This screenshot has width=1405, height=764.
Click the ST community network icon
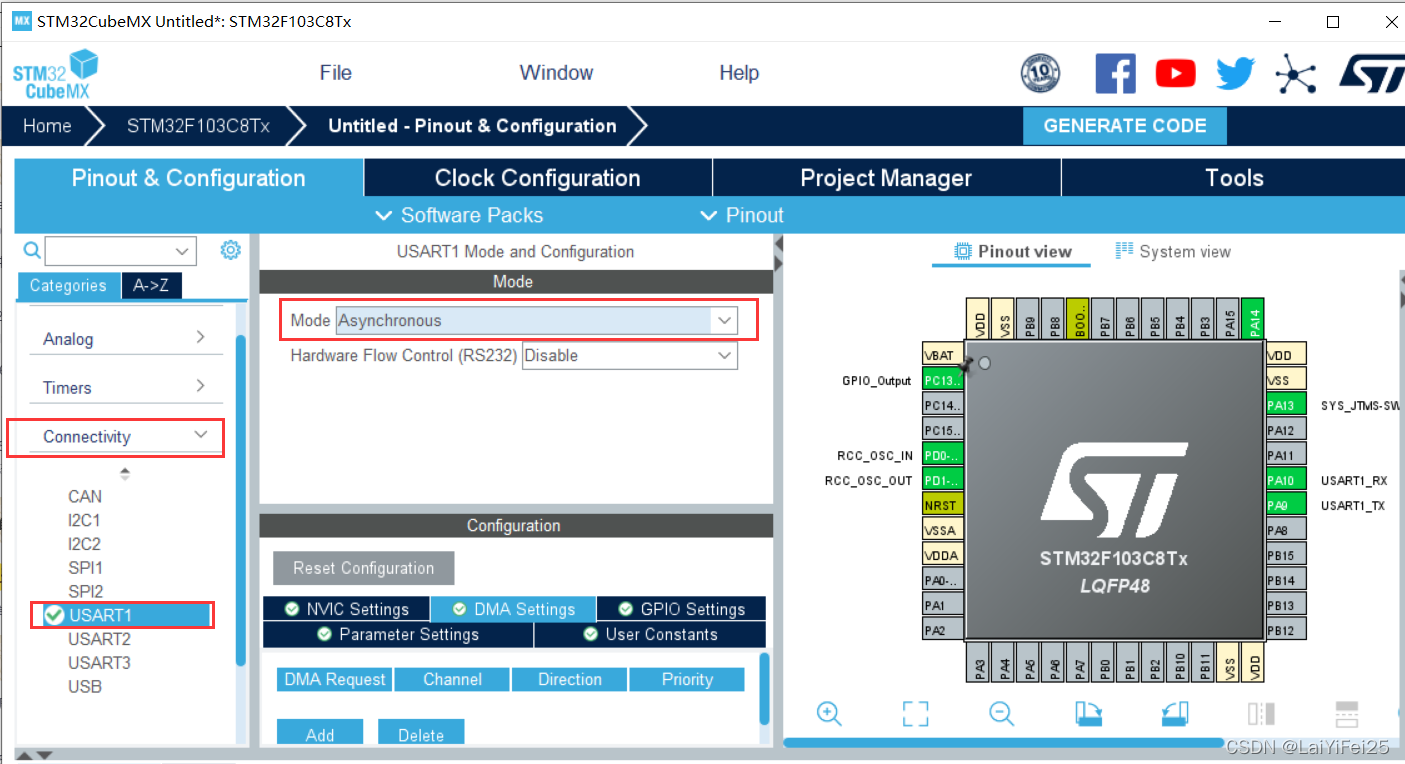[1295, 73]
